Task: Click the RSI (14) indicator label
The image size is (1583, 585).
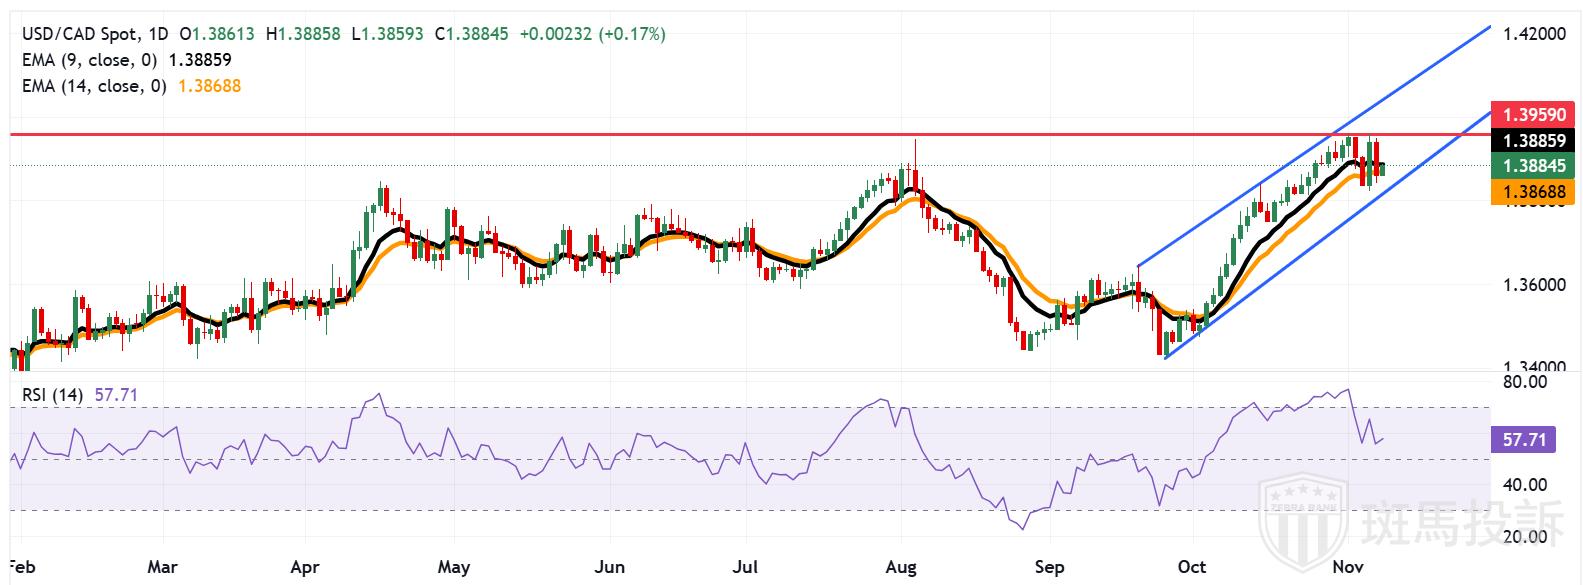Action: [53, 395]
